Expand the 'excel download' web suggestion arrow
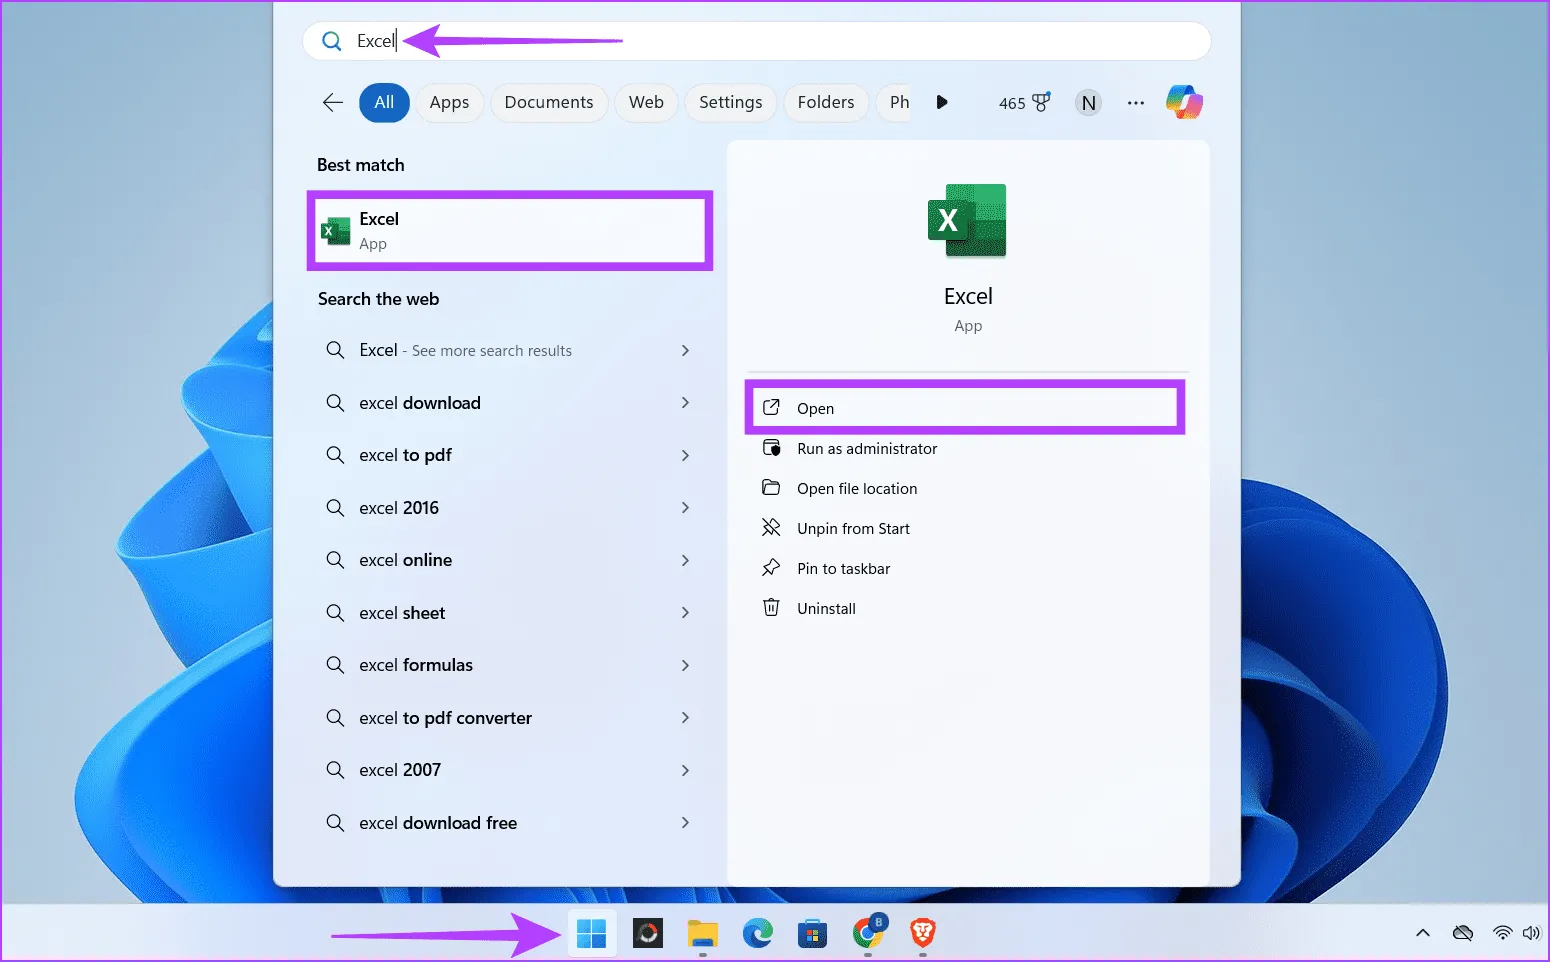The width and height of the screenshot is (1550, 962). tap(685, 403)
